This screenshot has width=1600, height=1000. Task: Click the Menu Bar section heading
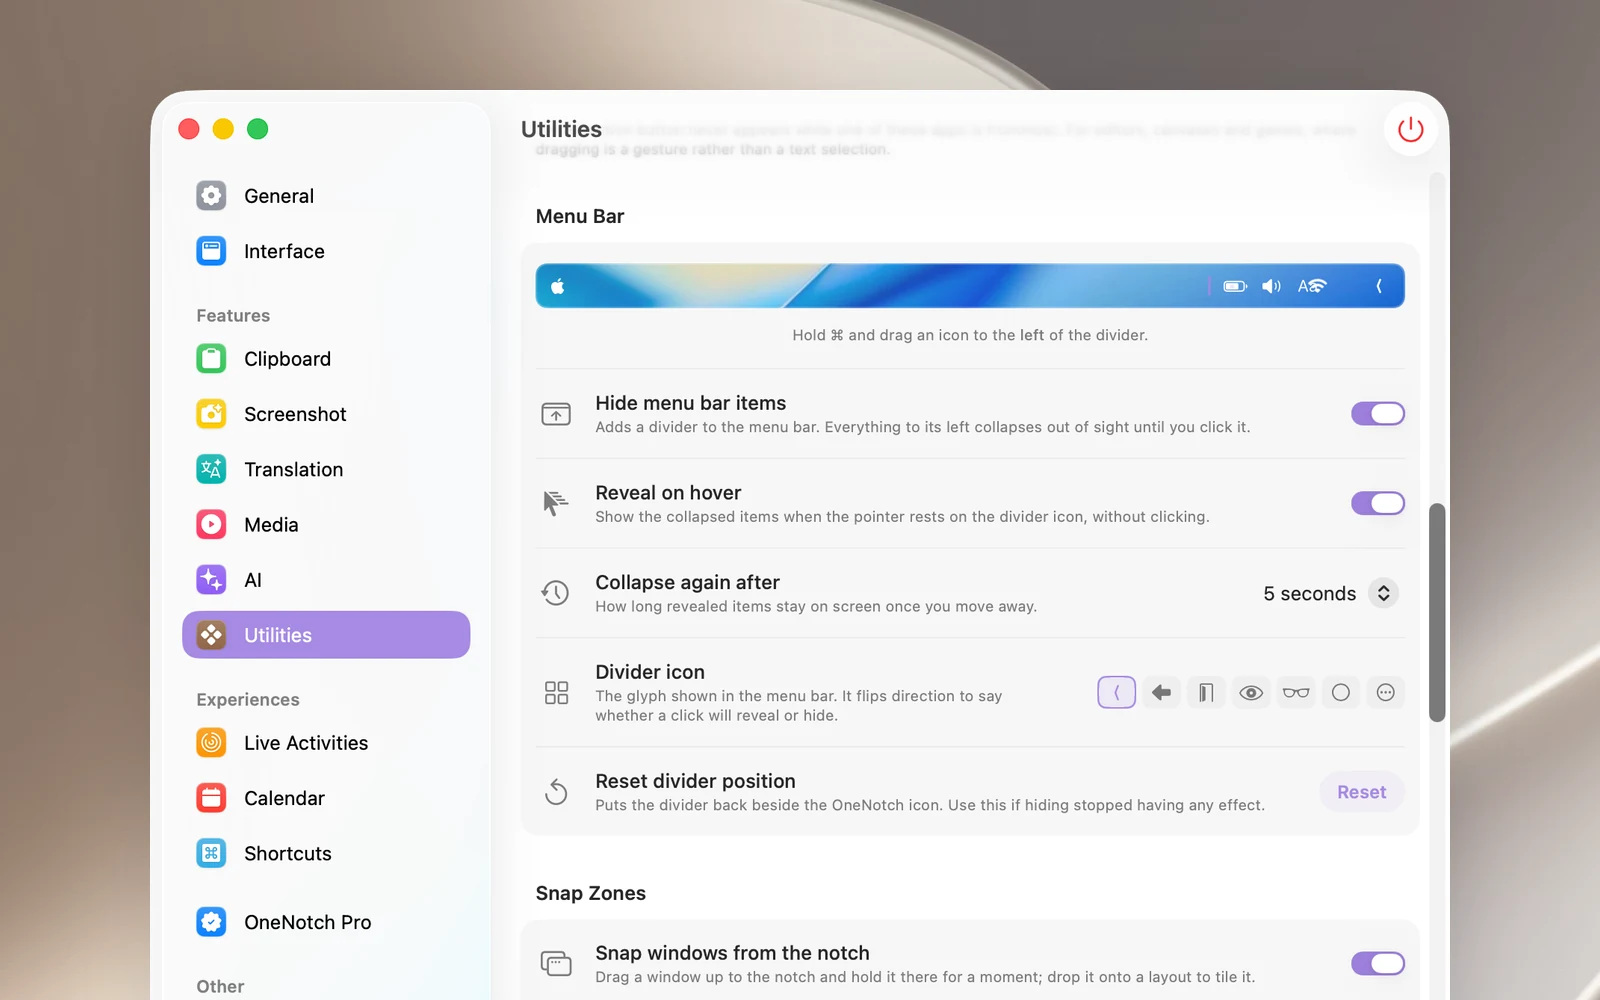pos(580,216)
